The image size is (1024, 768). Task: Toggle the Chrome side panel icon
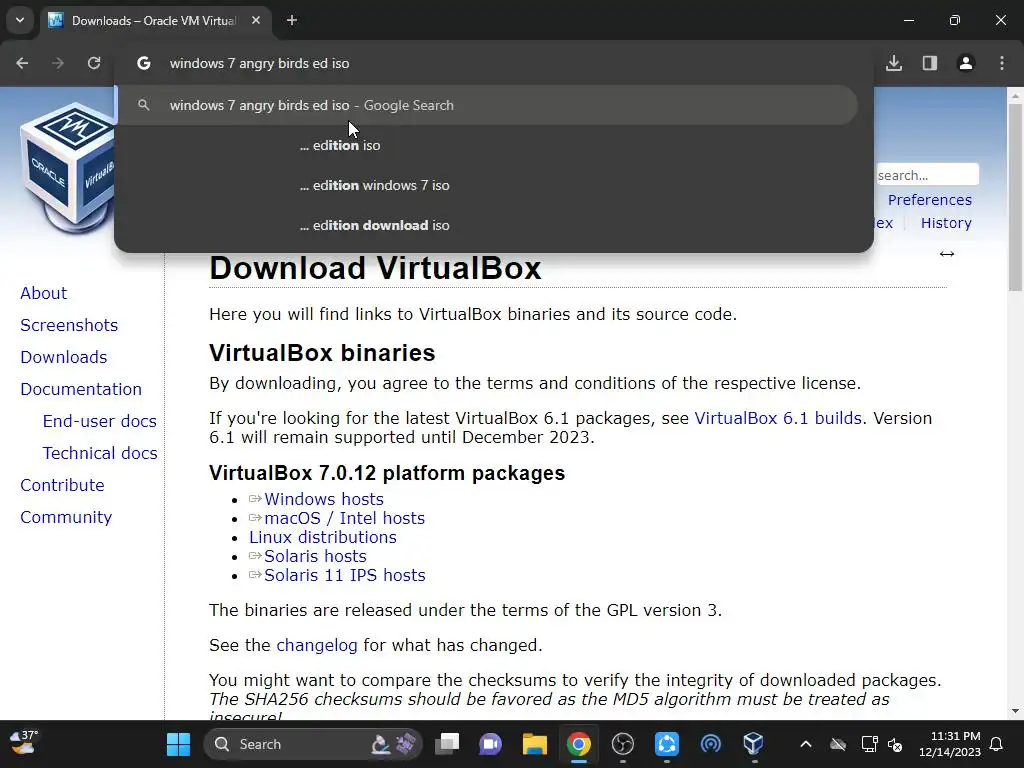(930, 63)
